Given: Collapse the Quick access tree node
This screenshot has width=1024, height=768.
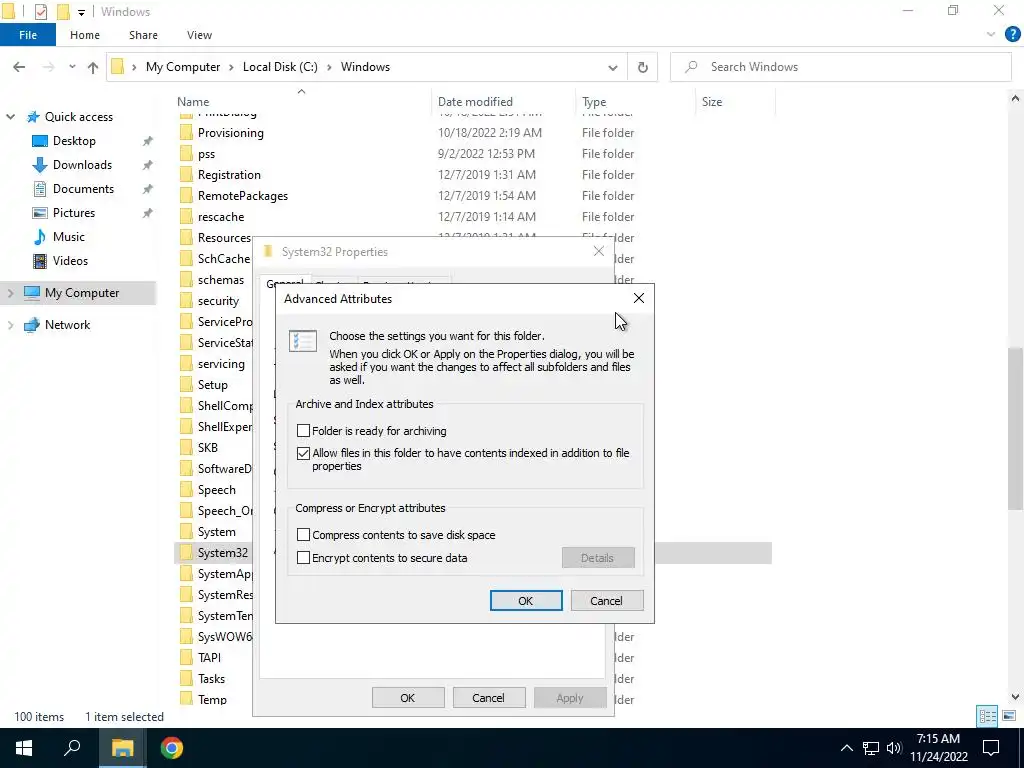Looking at the screenshot, I should click(x=10, y=117).
